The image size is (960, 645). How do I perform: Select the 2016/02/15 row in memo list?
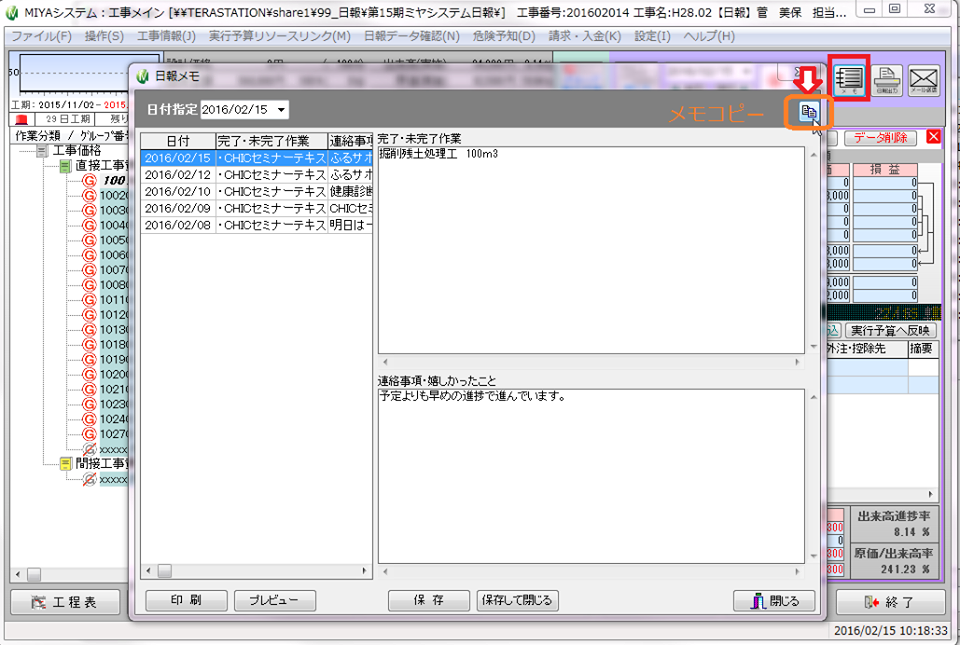coord(256,158)
